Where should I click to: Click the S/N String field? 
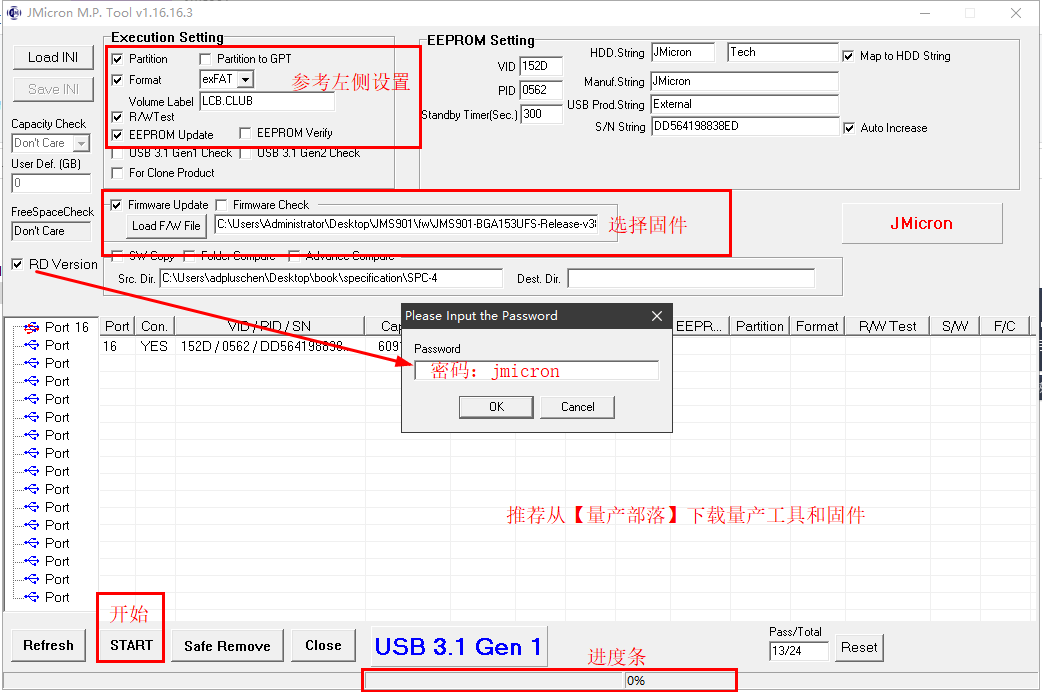point(744,126)
